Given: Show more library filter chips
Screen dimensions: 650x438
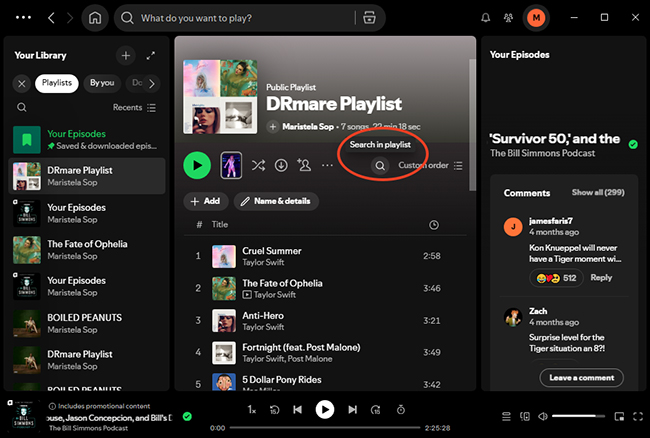Looking at the screenshot, I should (x=152, y=84).
